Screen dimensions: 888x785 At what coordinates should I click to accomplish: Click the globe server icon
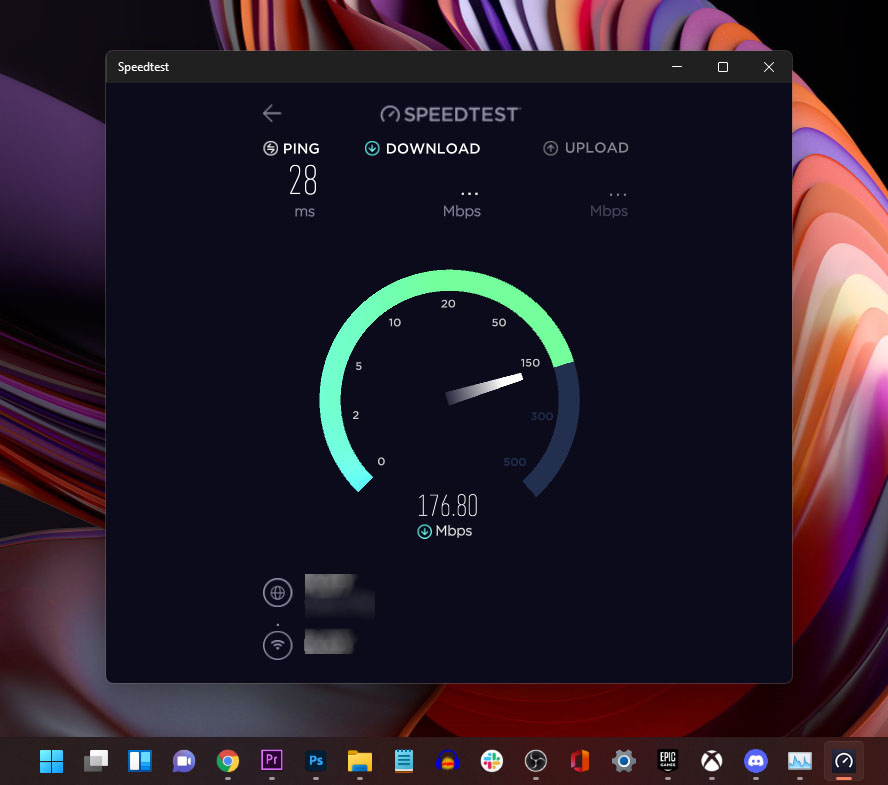(x=278, y=592)
